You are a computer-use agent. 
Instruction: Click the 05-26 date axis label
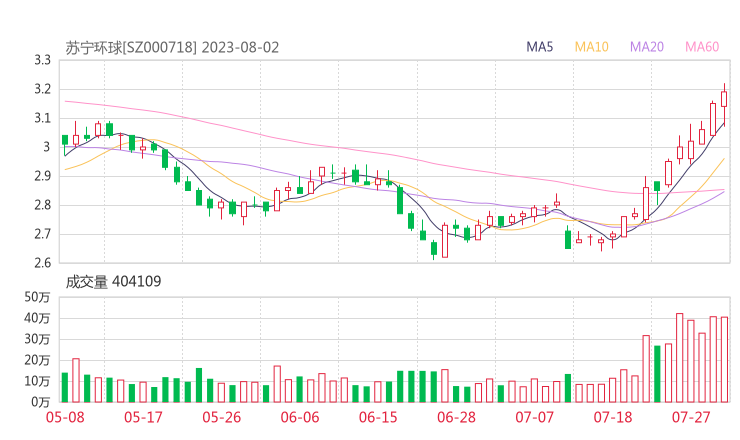tap(222, 417)
